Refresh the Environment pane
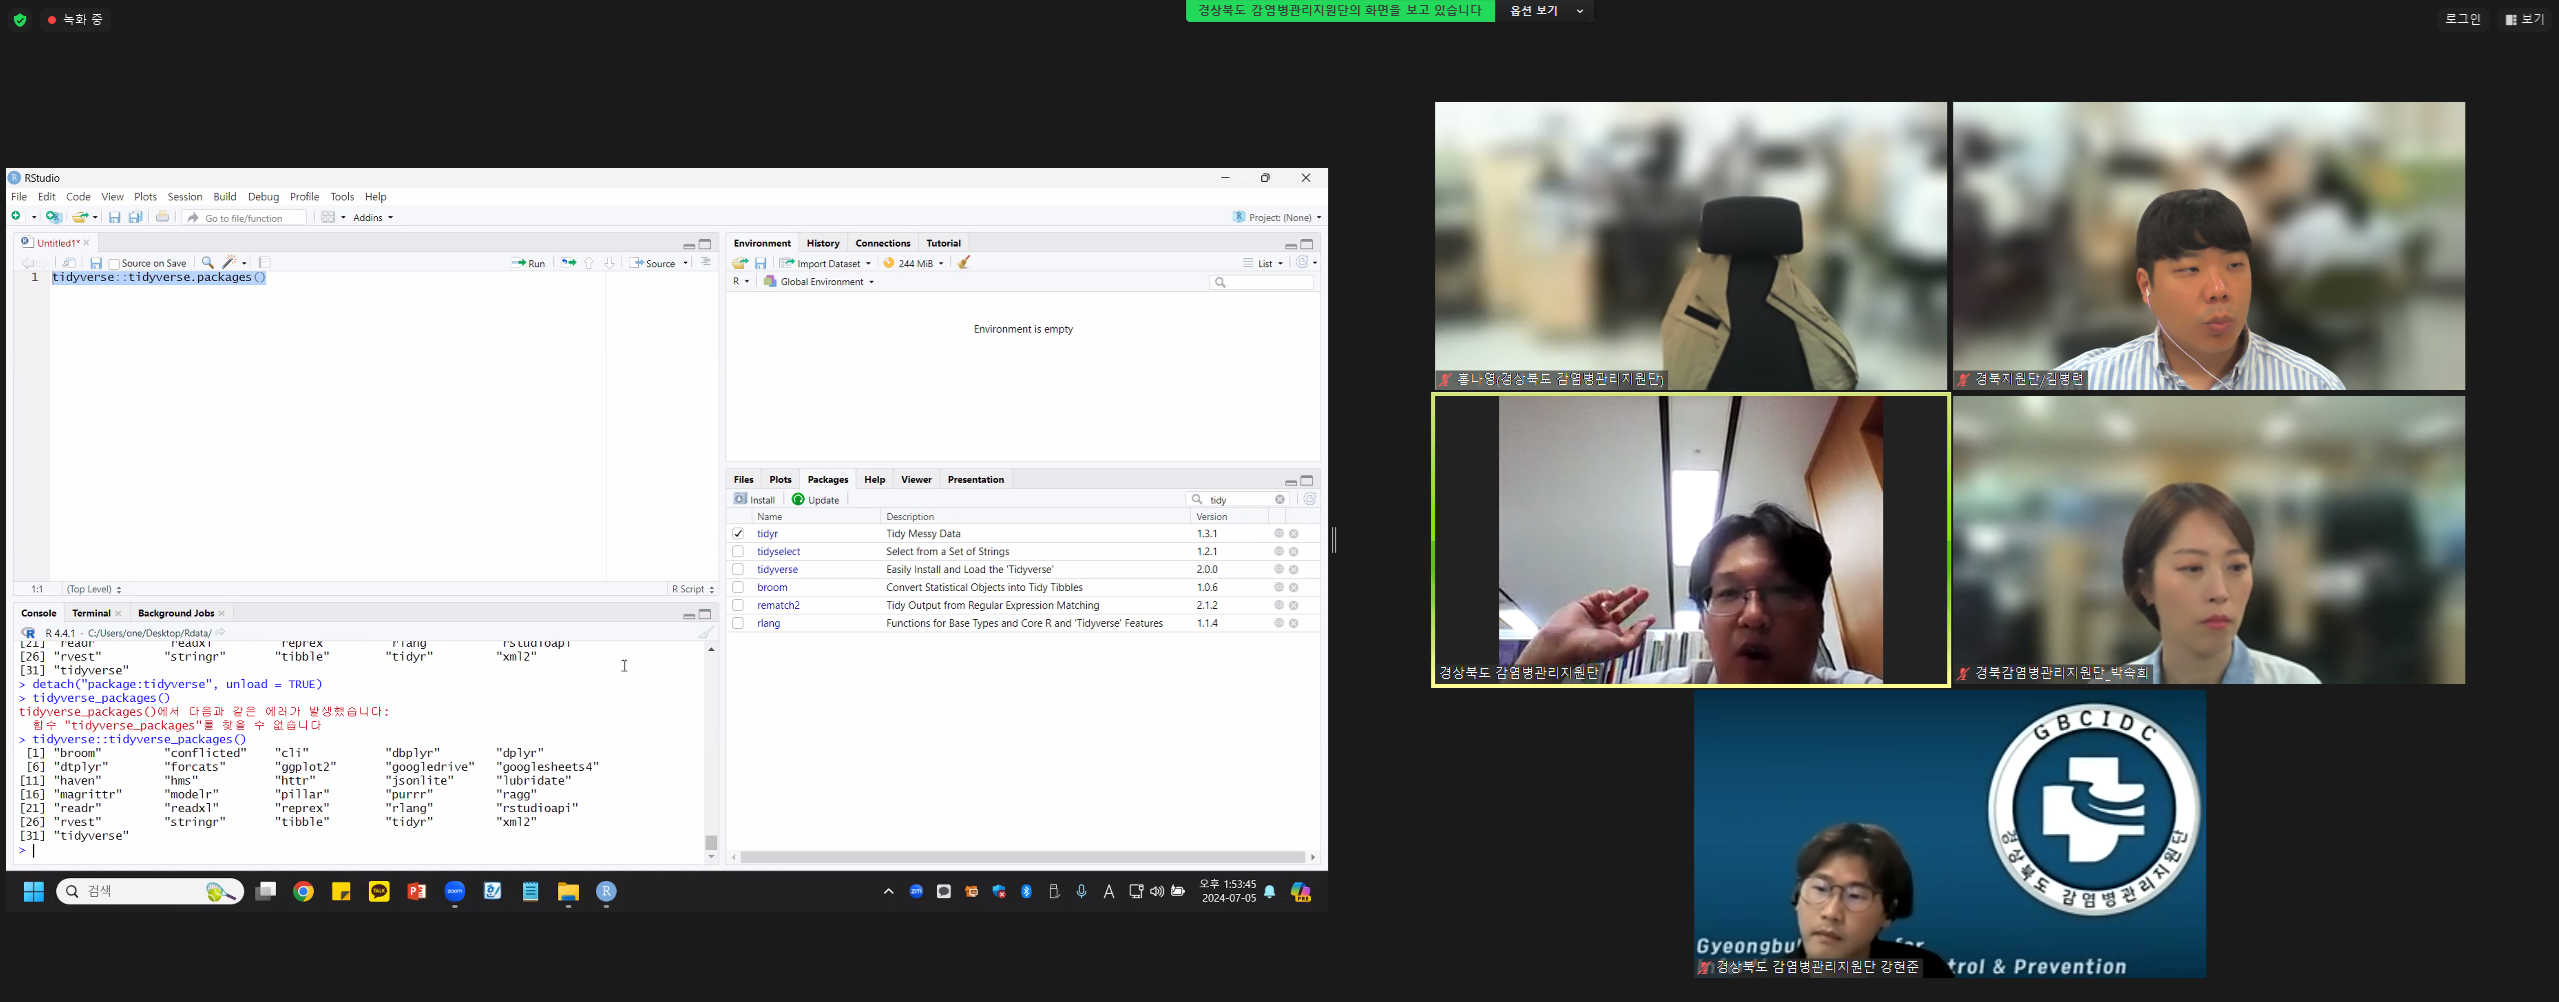Viewport: 2559px width, 1002px height. (x=1302, y=262)
